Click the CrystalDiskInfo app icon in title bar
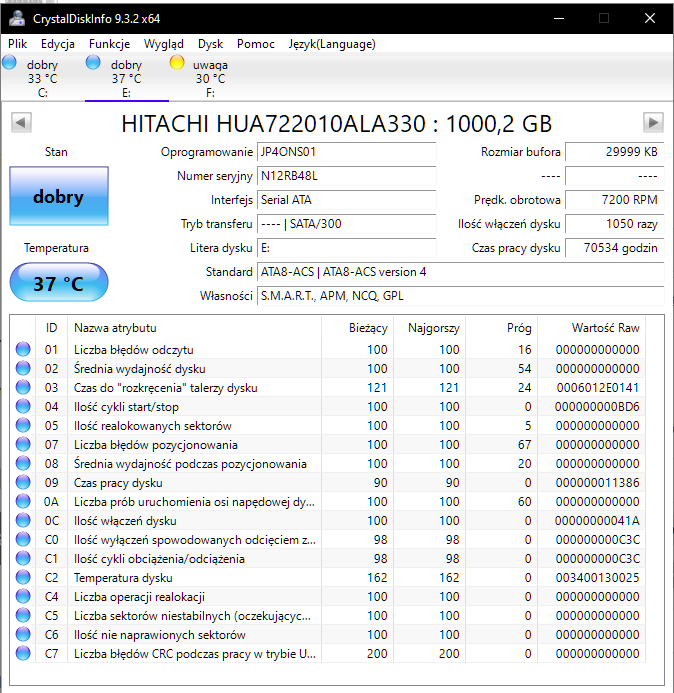Viewport: 674px width, 693px height. point(17,18)
